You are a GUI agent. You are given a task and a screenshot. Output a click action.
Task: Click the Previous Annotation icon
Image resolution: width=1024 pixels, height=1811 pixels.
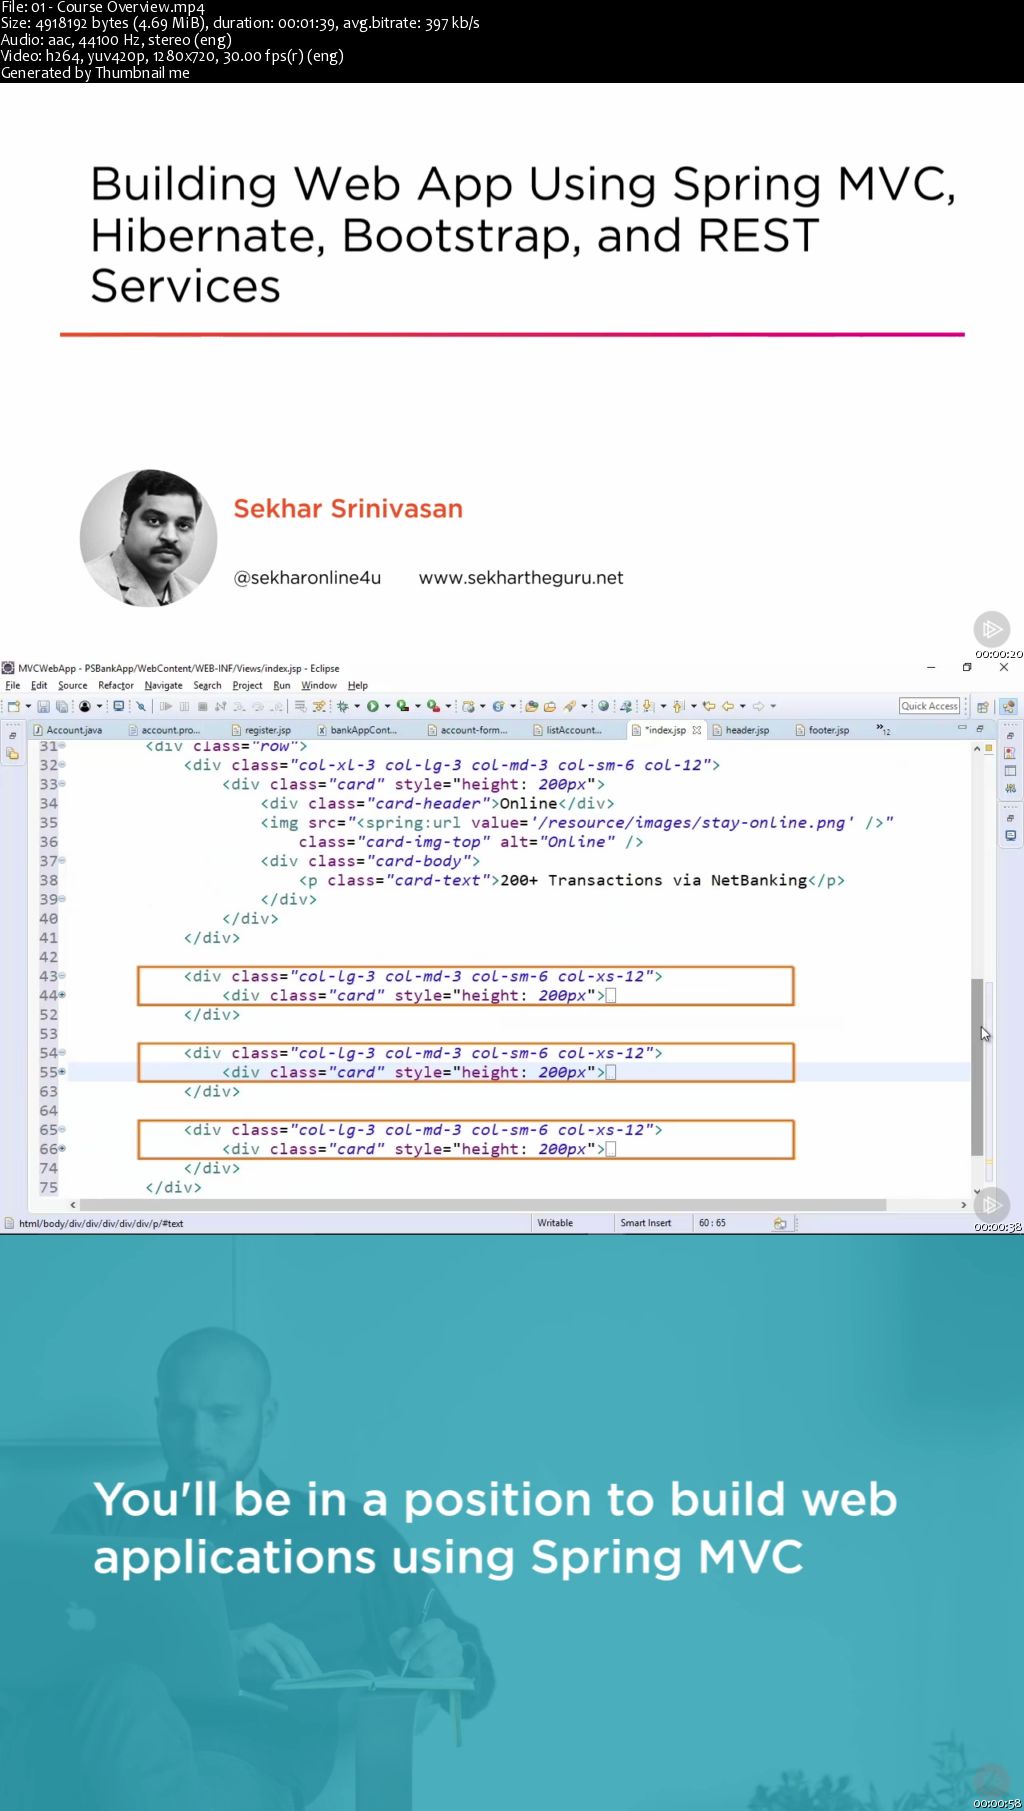[677, 706]
